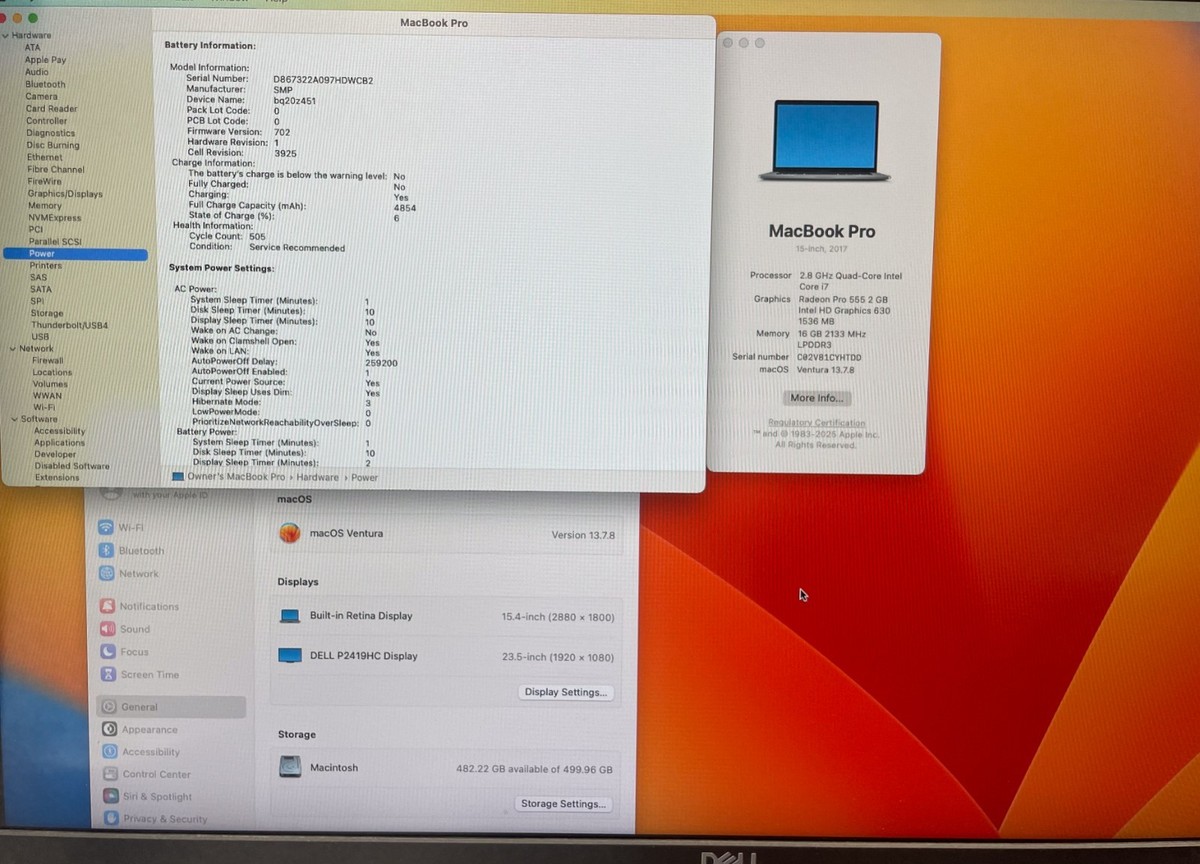Select Extensions under Software in System Information
This screenshot has height=864, width=1200.
[57, 477]
